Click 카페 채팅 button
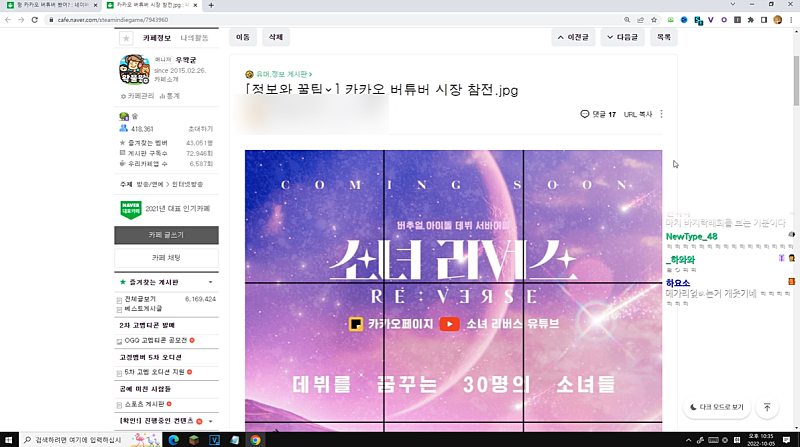This screenshot has height=447, width=800. (x=166, y=258)
